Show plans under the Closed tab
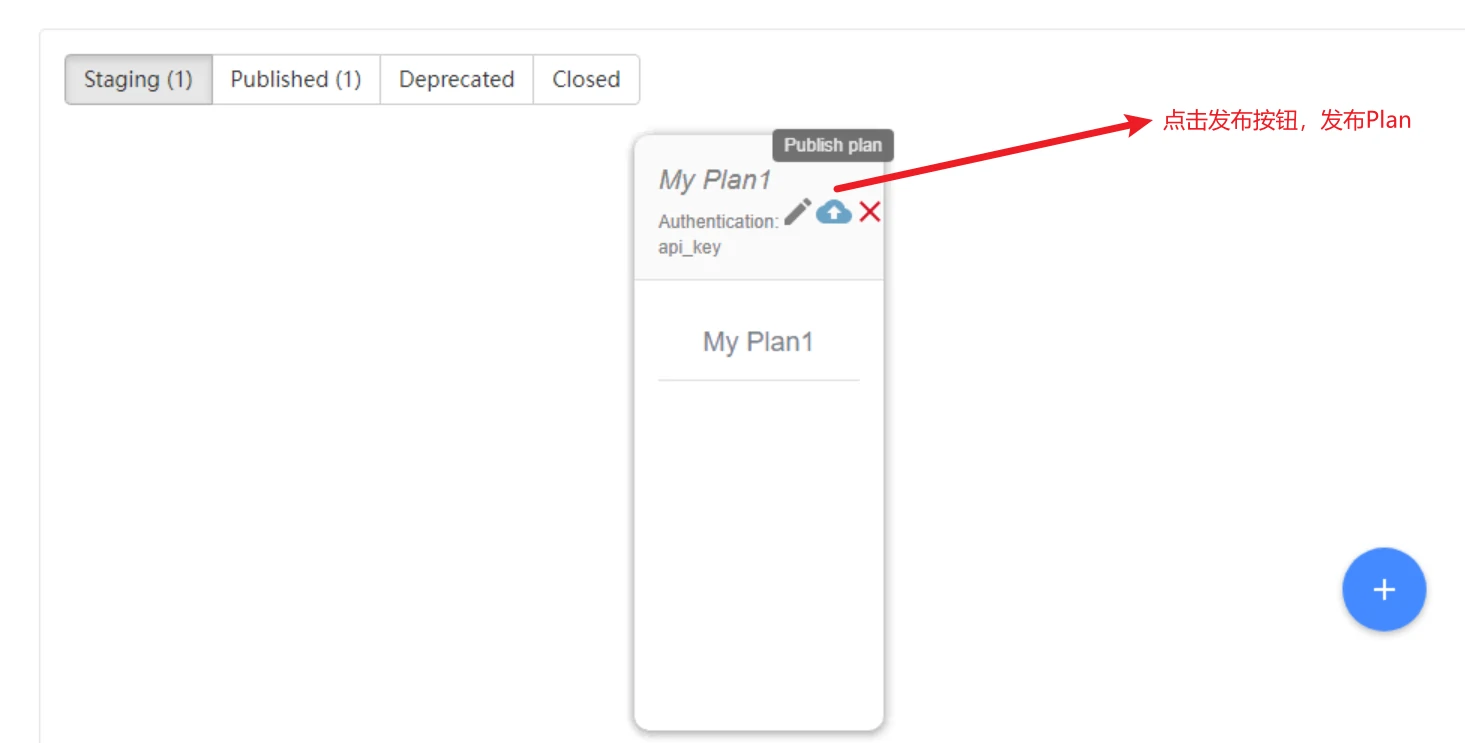The image size is (1465, 743). pos(586,79)
